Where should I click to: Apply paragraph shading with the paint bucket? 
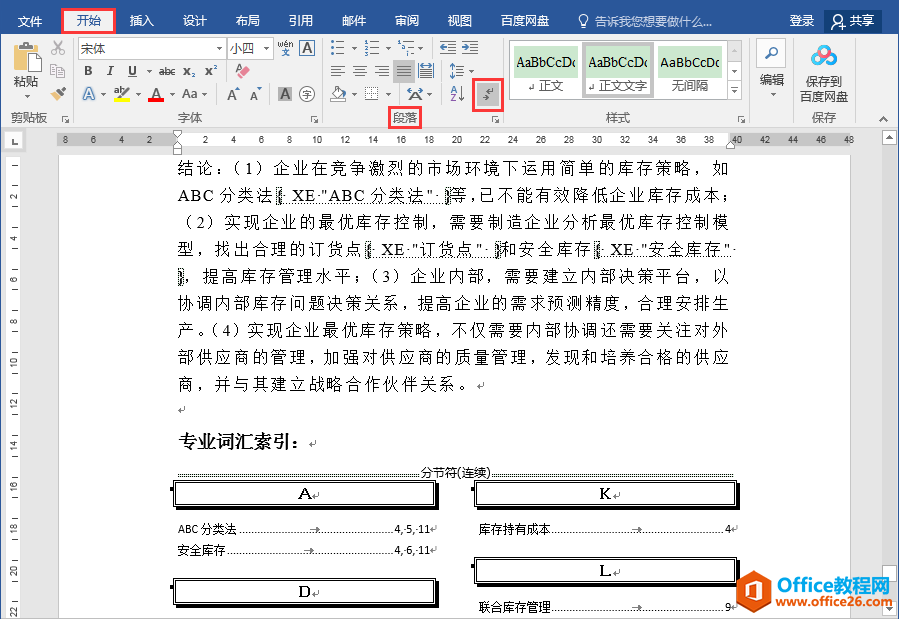coord(338,93)
